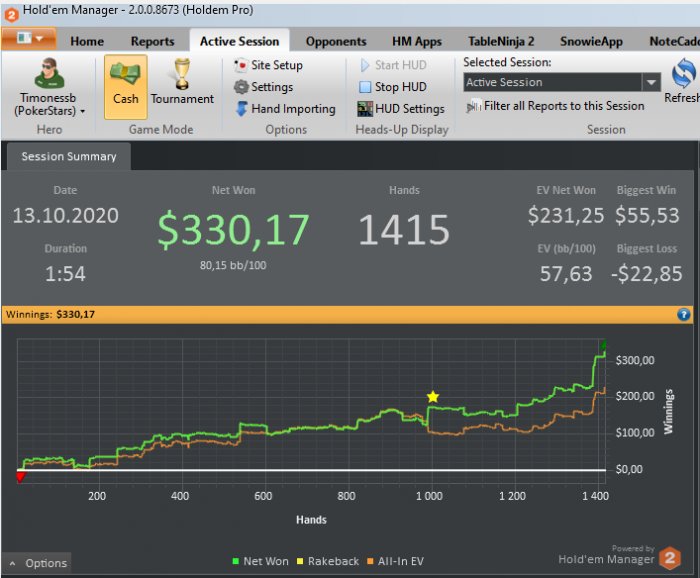Viewport: 700px width, 578px height.
Task: Click the EV bb/100 value 57,63
Action: (566, 274)
